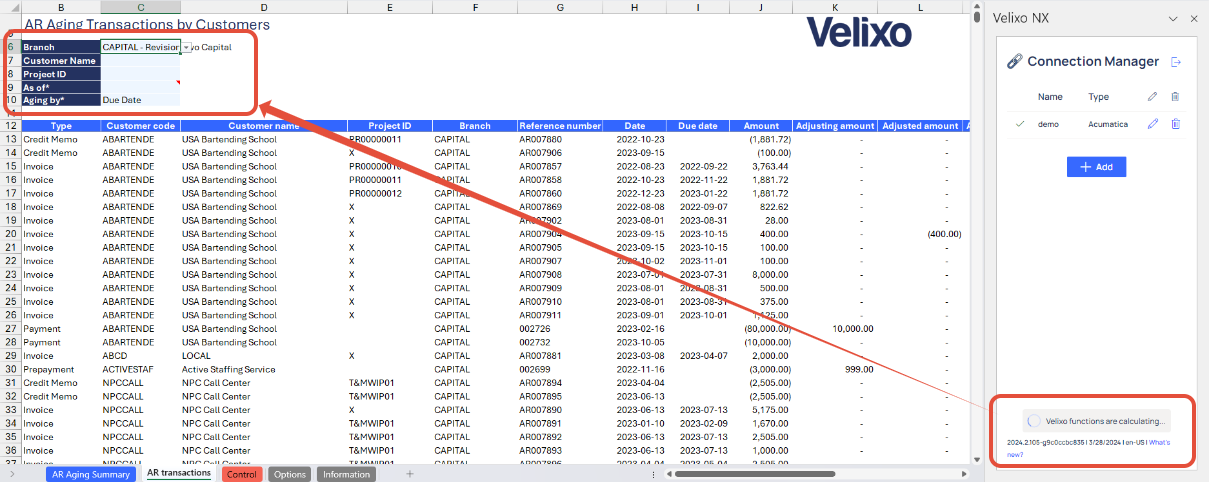Select the adjusting amount cell 10,000.00
The width and height of the screenshot is (1209, 482).
click(835, 328)
